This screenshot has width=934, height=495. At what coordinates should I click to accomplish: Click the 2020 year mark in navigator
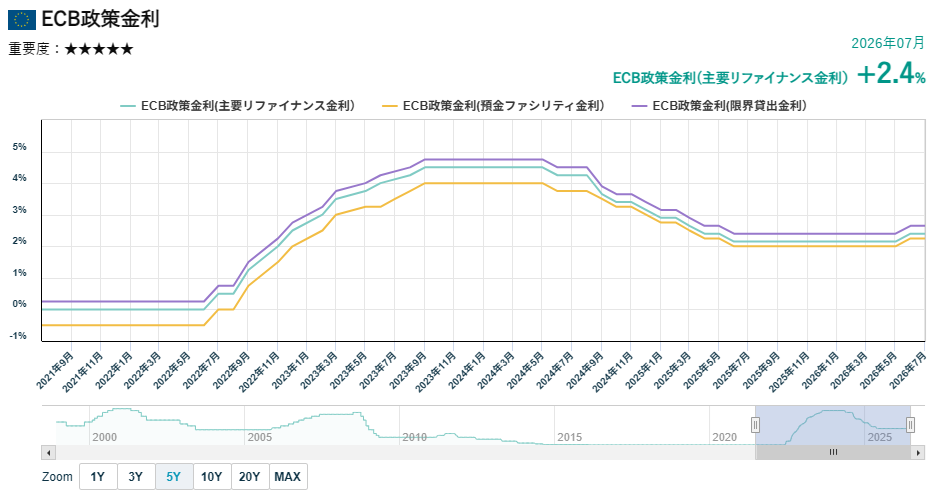click(x=724, y=437)
